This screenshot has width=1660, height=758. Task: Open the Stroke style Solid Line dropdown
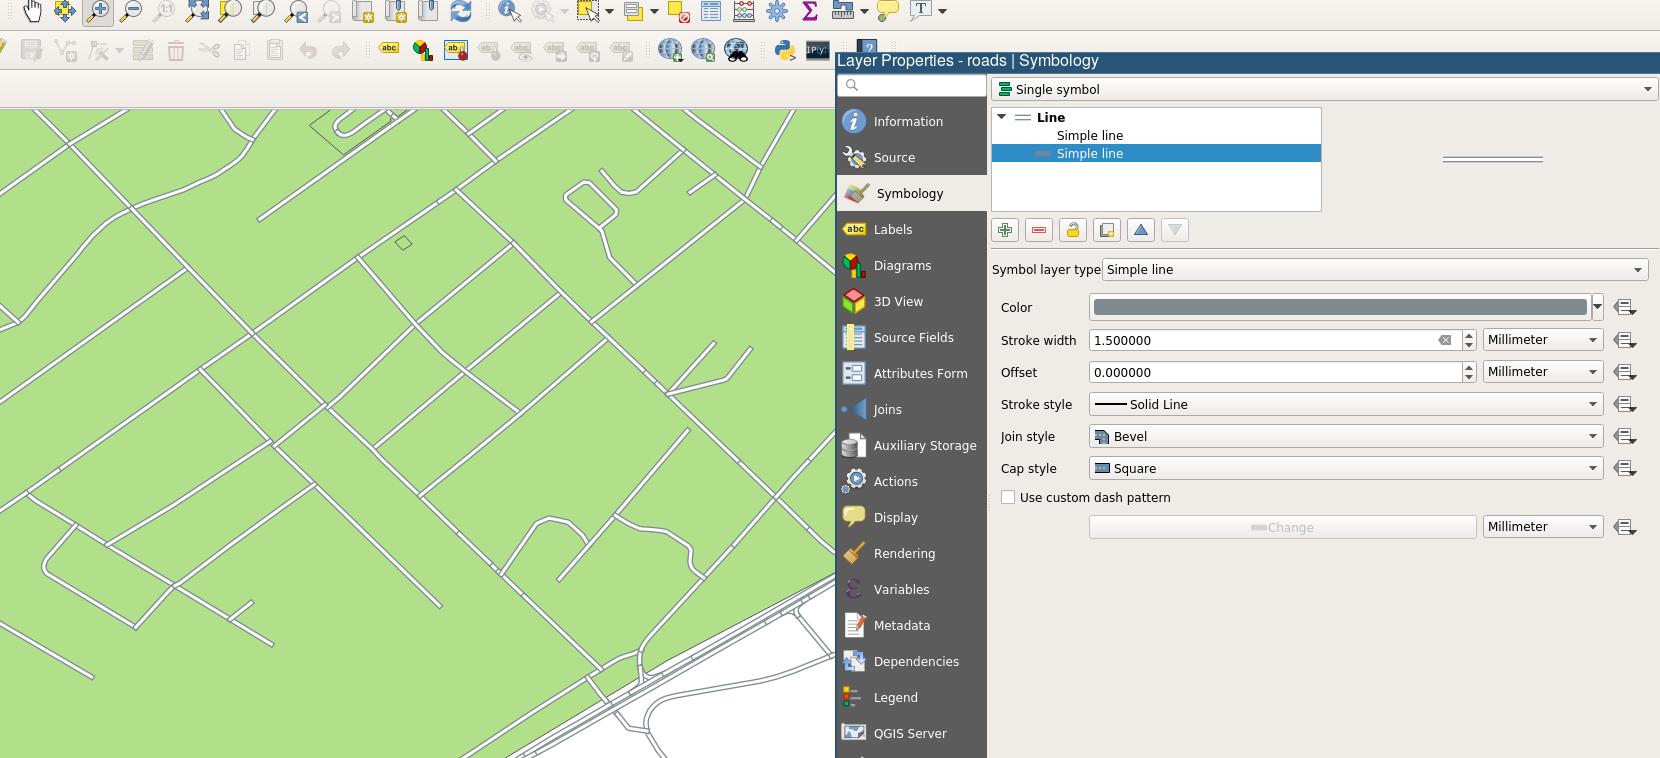click(x=1345, y=404)
